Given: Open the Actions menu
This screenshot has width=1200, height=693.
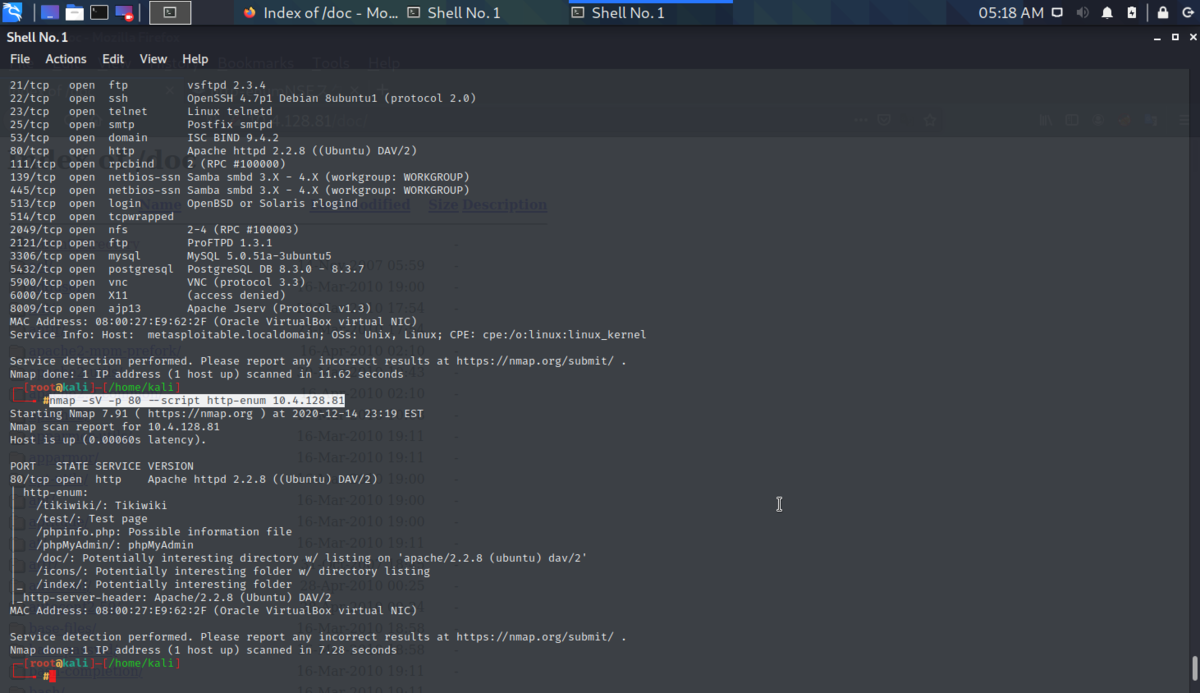Looking at the screenshot, I should tap(66, 59).
